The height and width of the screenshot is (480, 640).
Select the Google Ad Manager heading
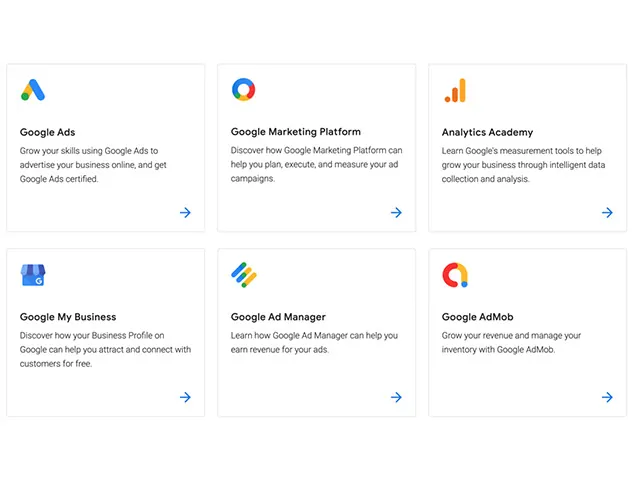278,317
